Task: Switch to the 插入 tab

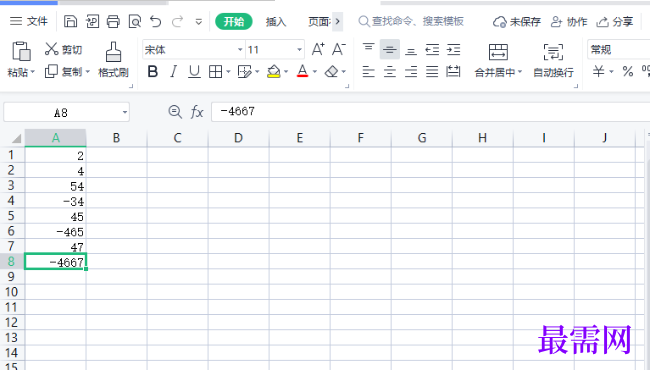Action: pos(276,22)
